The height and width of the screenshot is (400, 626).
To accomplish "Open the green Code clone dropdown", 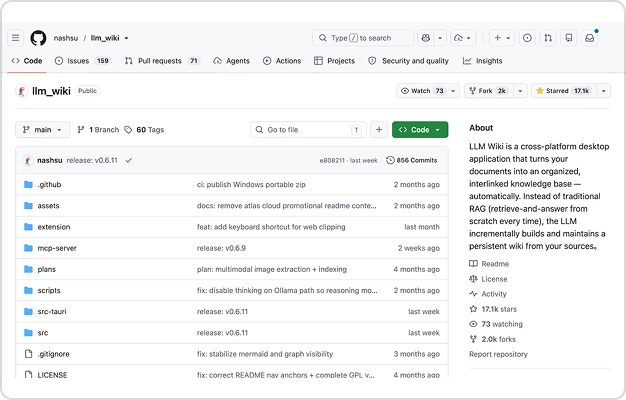I will [420, 130].
